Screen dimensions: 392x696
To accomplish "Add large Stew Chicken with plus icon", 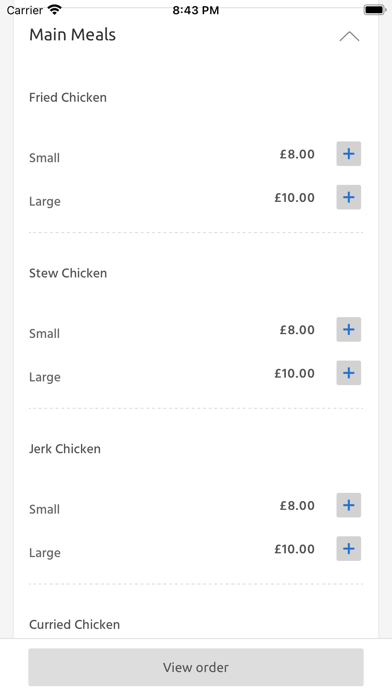I will [348, 373].
